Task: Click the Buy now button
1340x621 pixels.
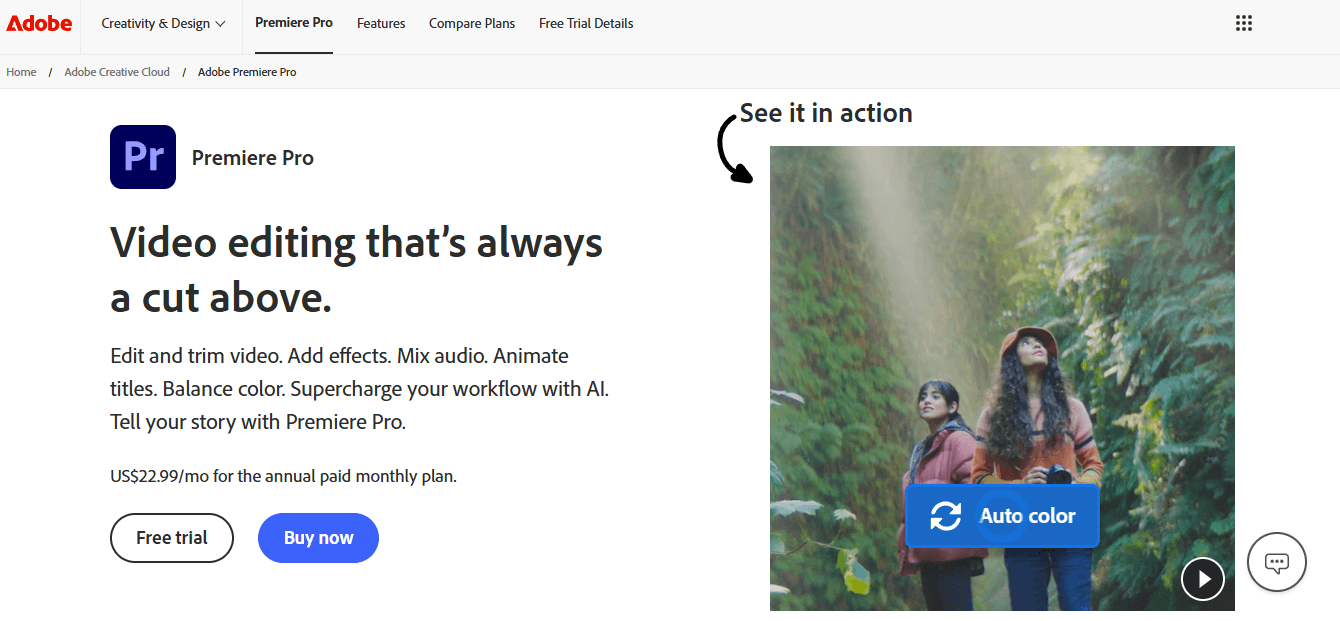Action: pos(318,537)
